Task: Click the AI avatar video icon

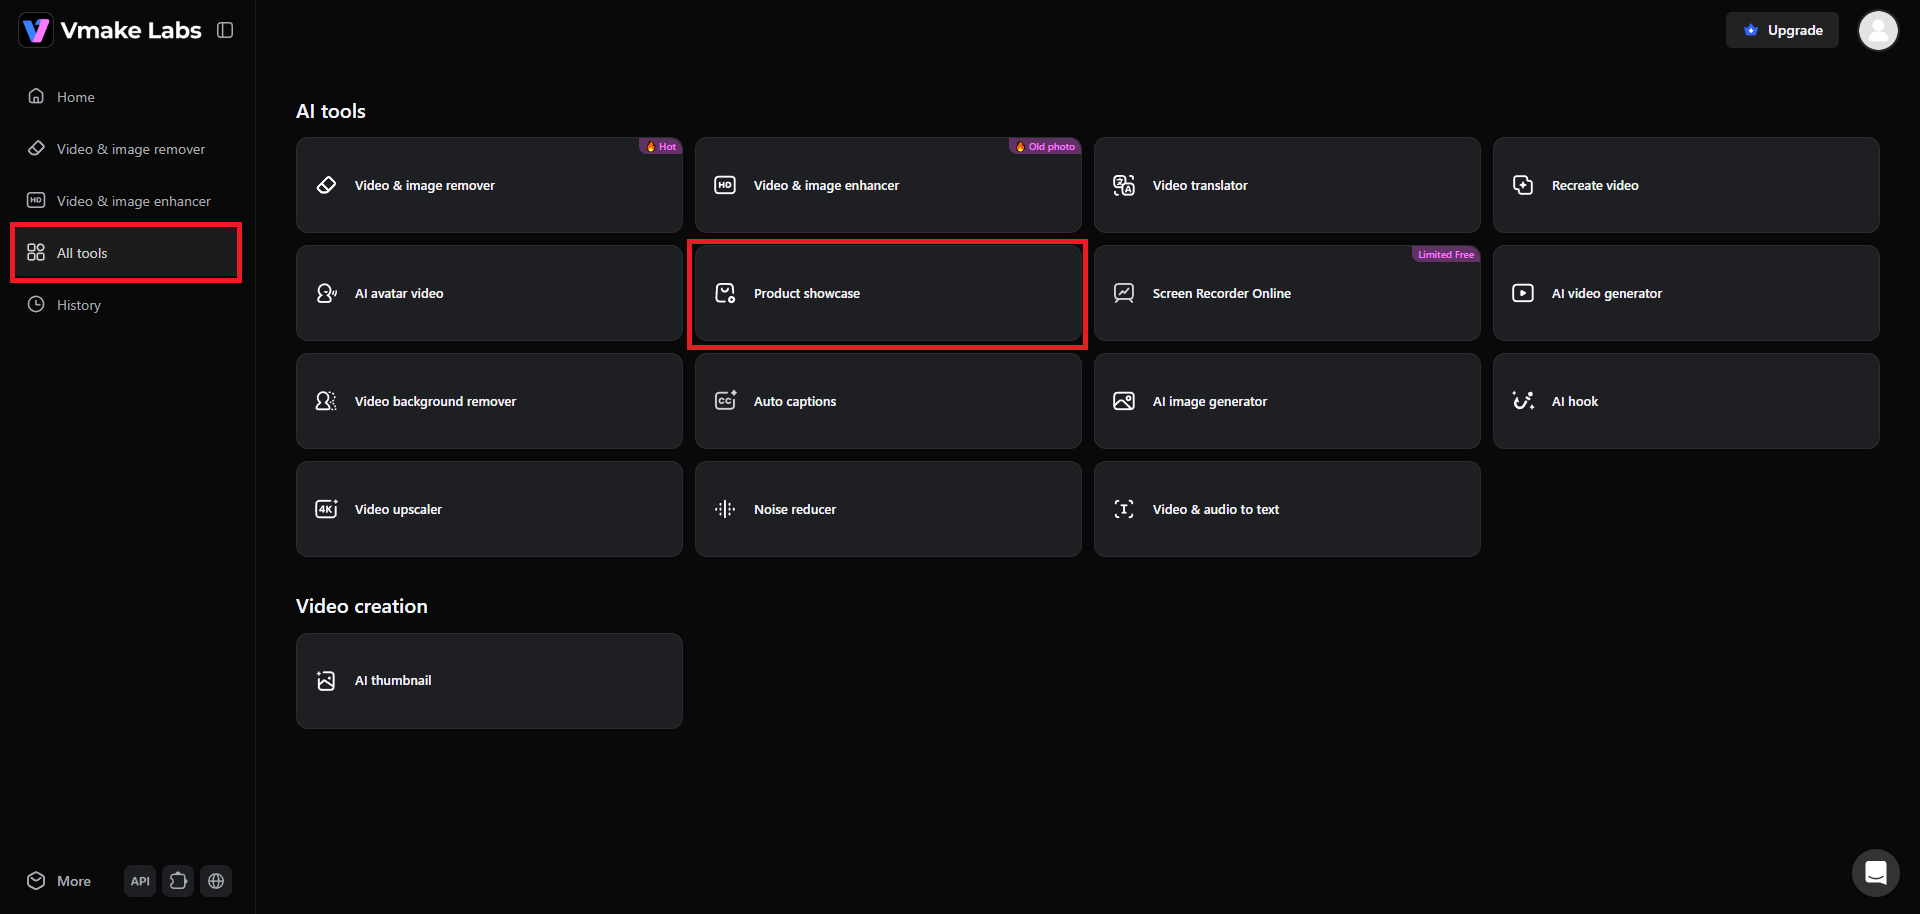Action: [326, 293]
